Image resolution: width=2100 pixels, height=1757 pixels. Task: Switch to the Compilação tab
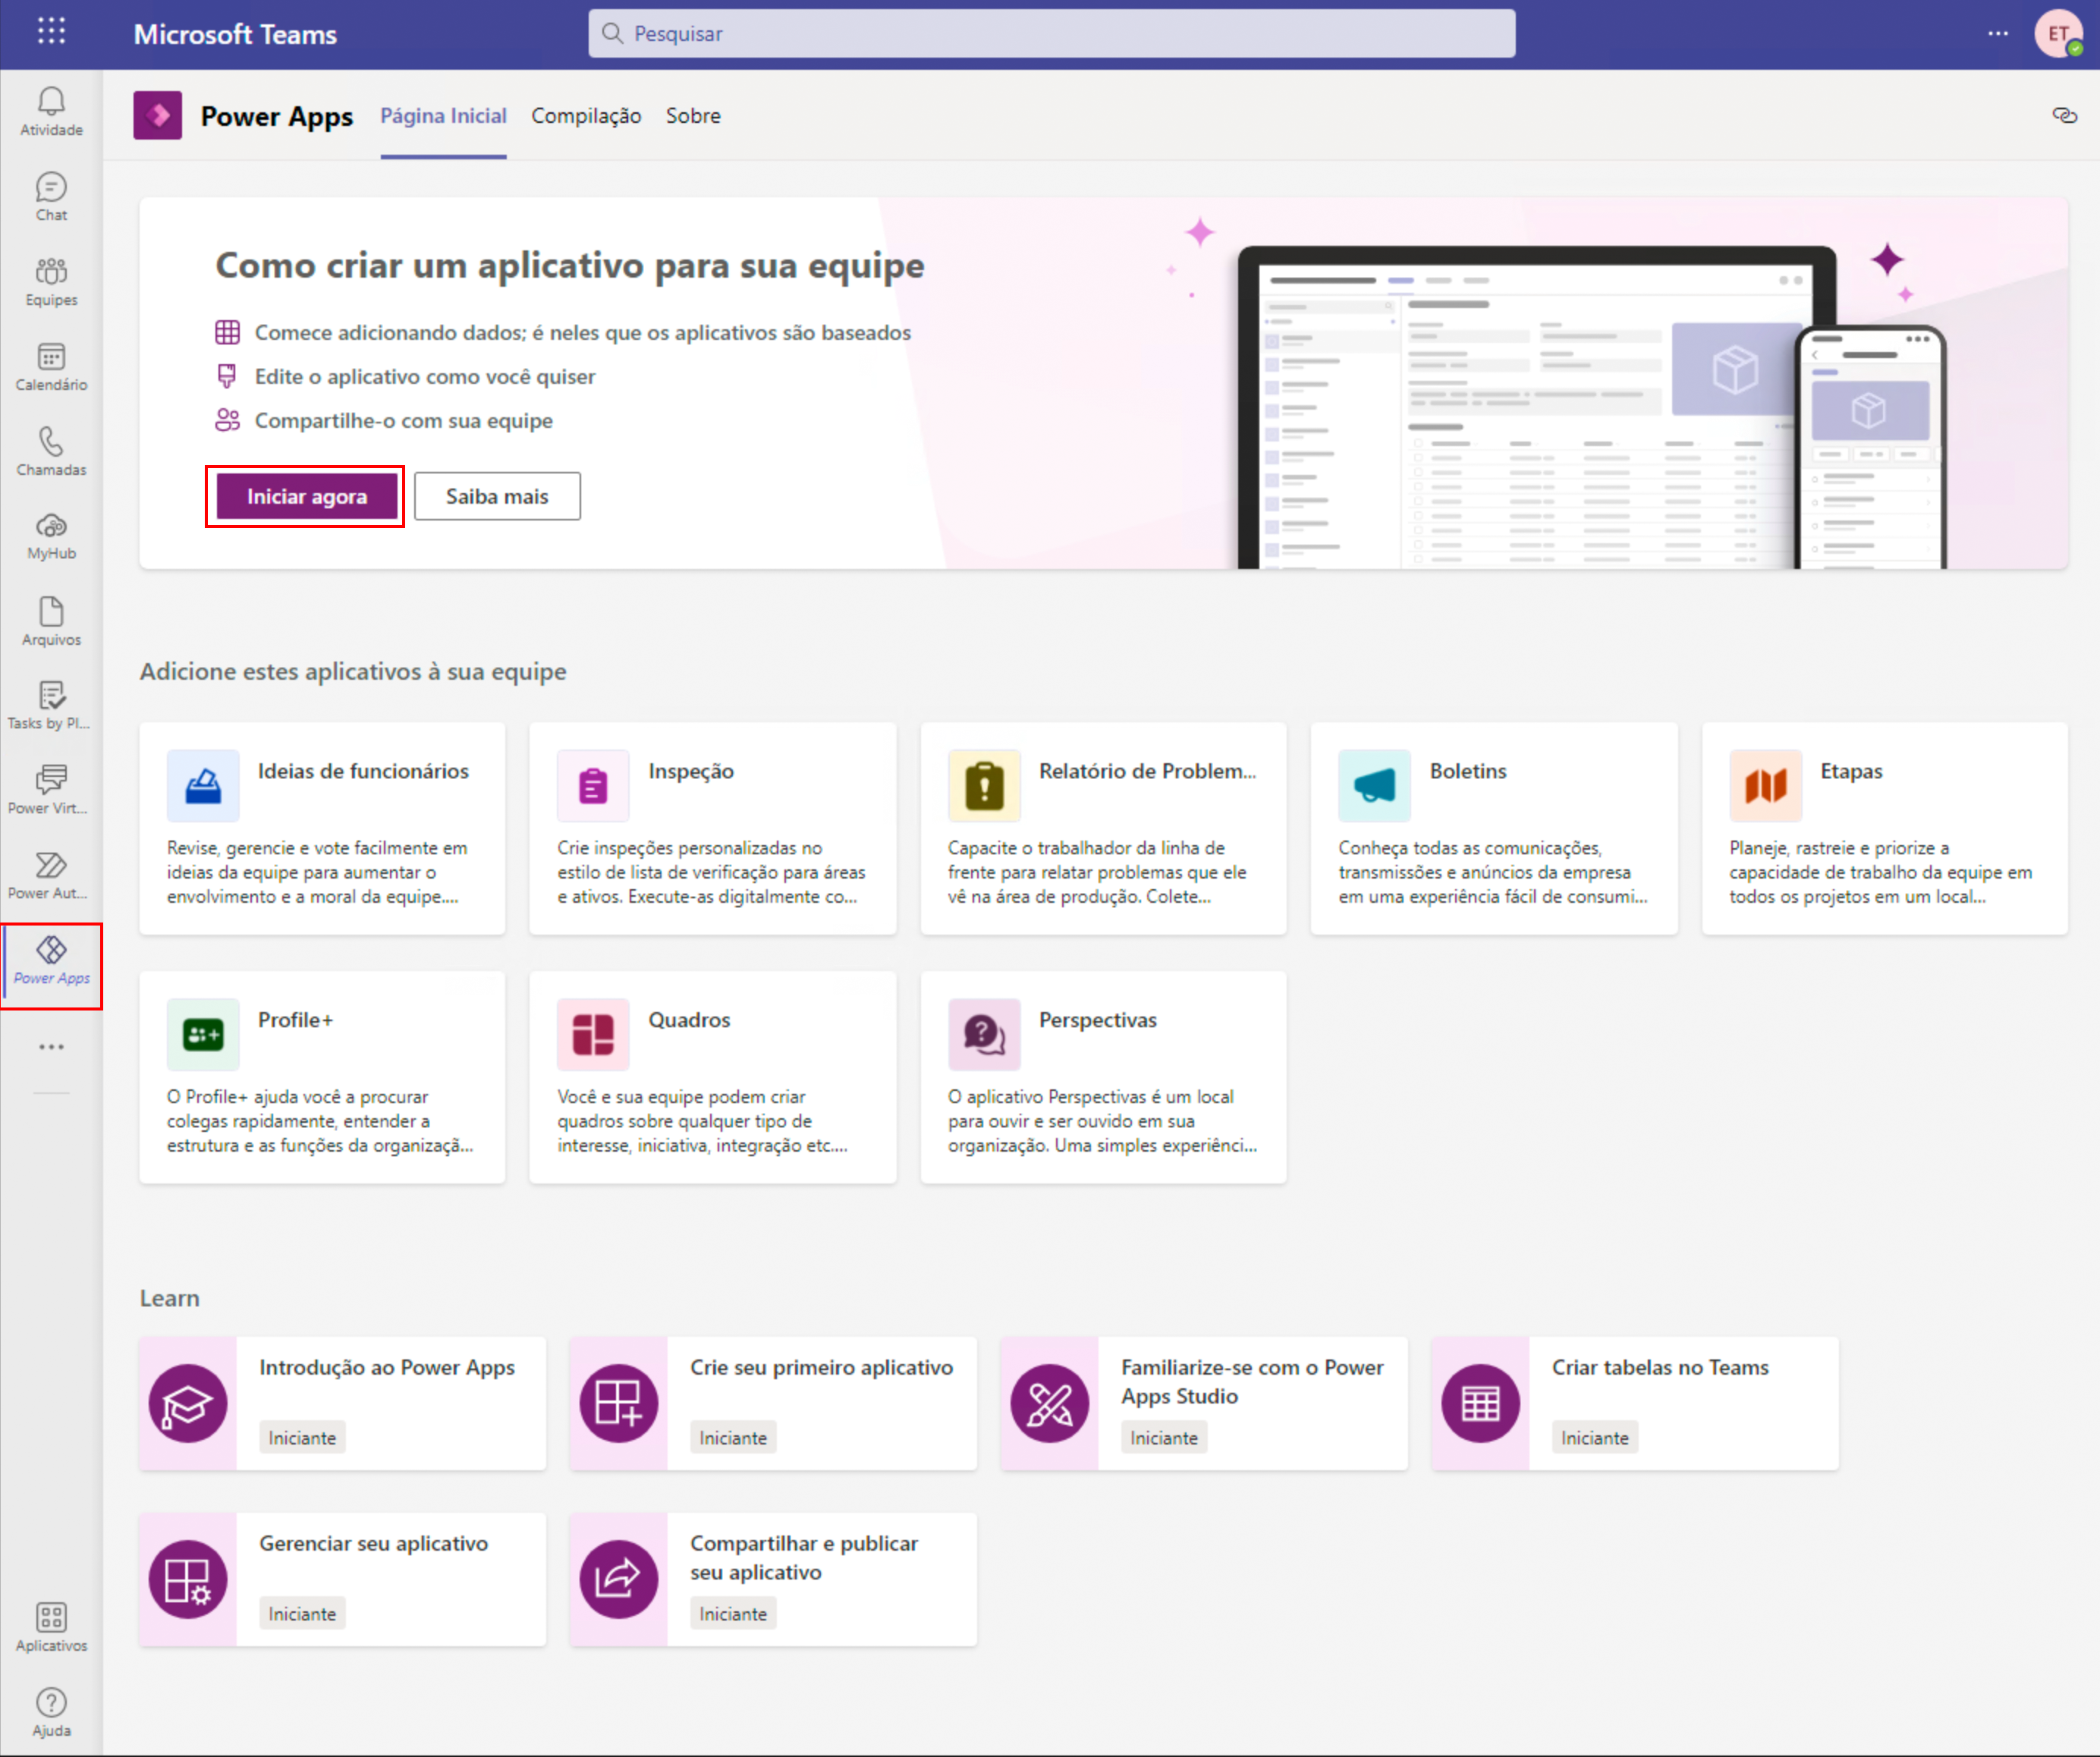[x=586, y=116]
